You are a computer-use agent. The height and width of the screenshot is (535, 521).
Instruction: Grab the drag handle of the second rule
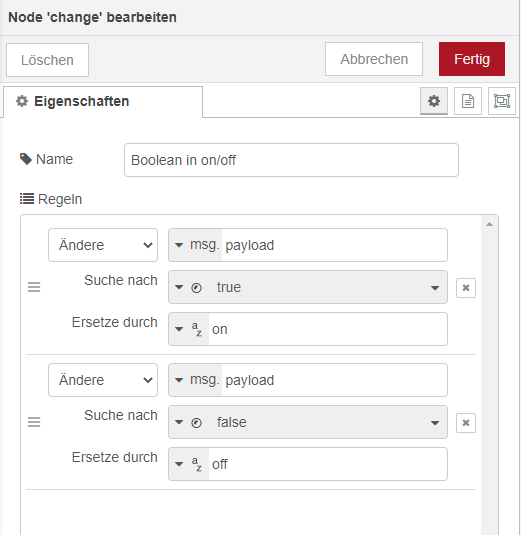click(34, 422)
